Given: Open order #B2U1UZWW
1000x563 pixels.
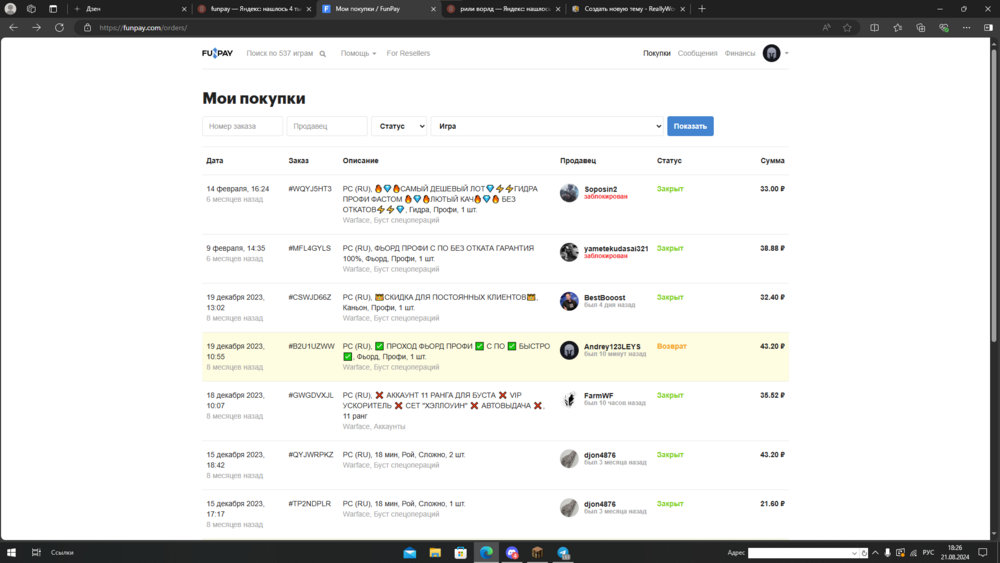Looking at the screenshot, I should (311, 346).
